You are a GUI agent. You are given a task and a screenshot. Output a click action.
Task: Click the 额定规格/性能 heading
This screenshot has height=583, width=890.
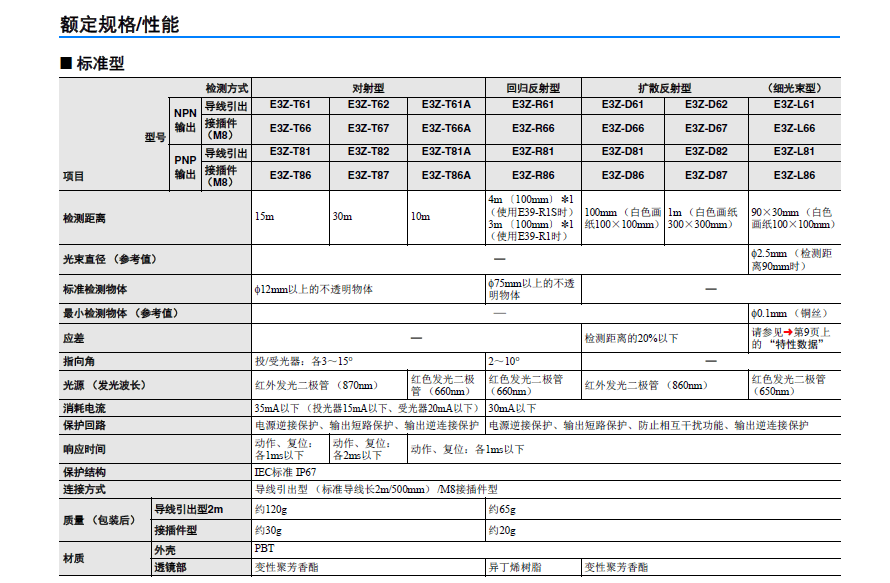point(119,24)
